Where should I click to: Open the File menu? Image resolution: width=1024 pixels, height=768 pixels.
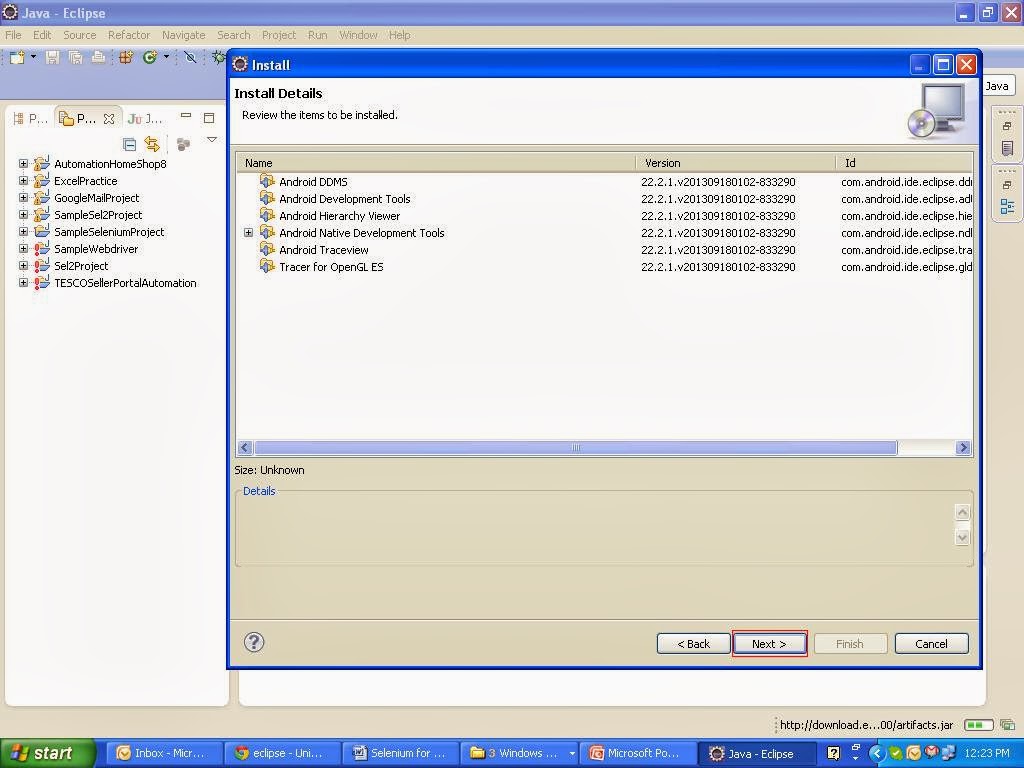13,35
